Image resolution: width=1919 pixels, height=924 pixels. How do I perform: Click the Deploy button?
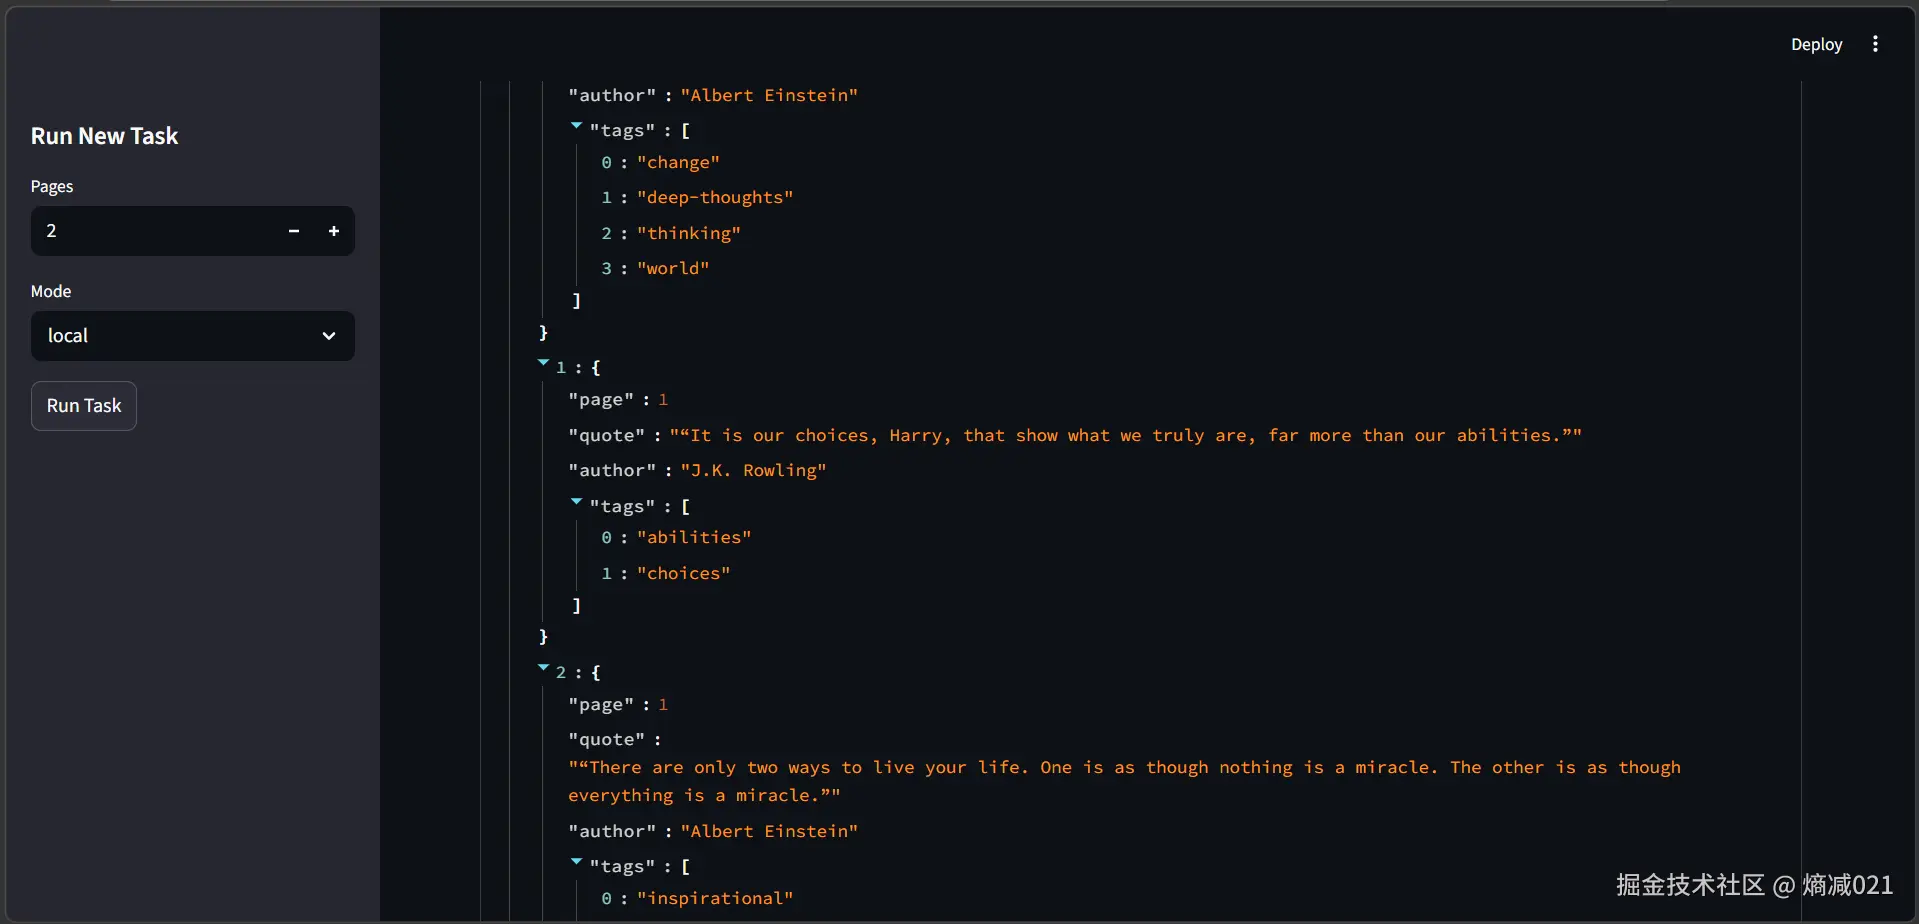click(1816, 44)
